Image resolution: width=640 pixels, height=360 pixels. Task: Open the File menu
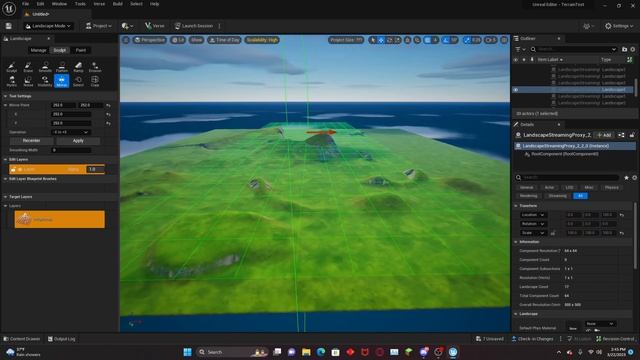[x=25, y=4]
